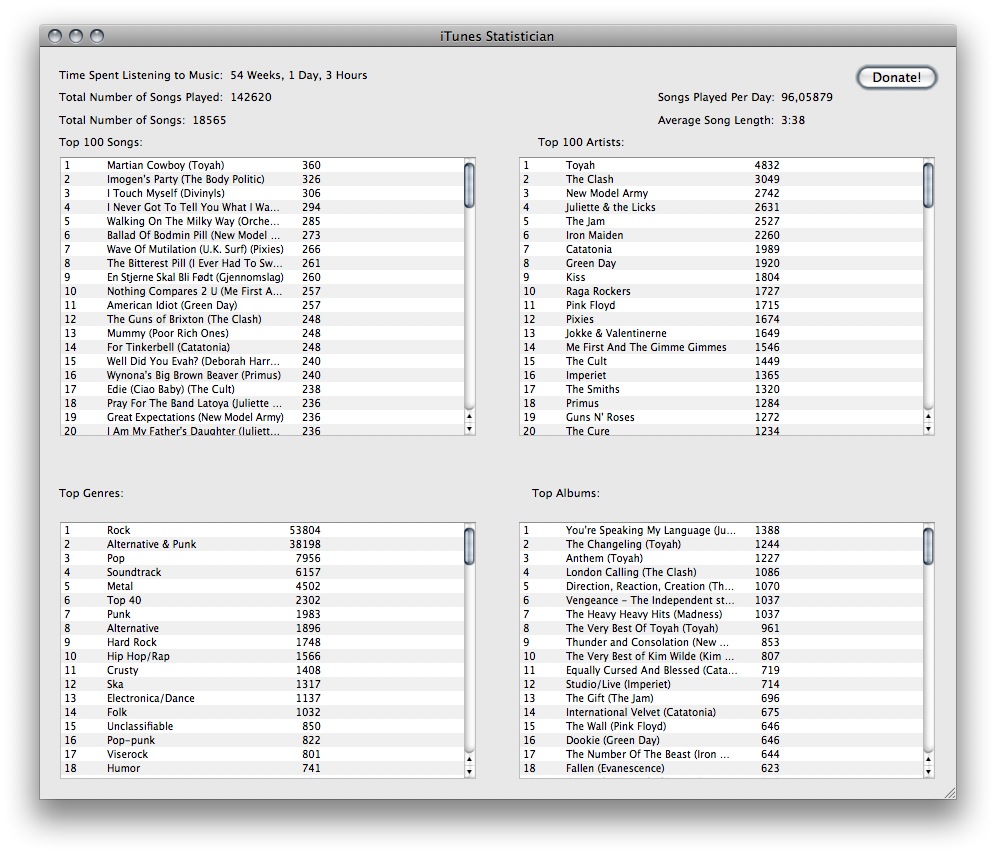
Task: Minimize the iTunes Statistician window
Action: [76, 36]
